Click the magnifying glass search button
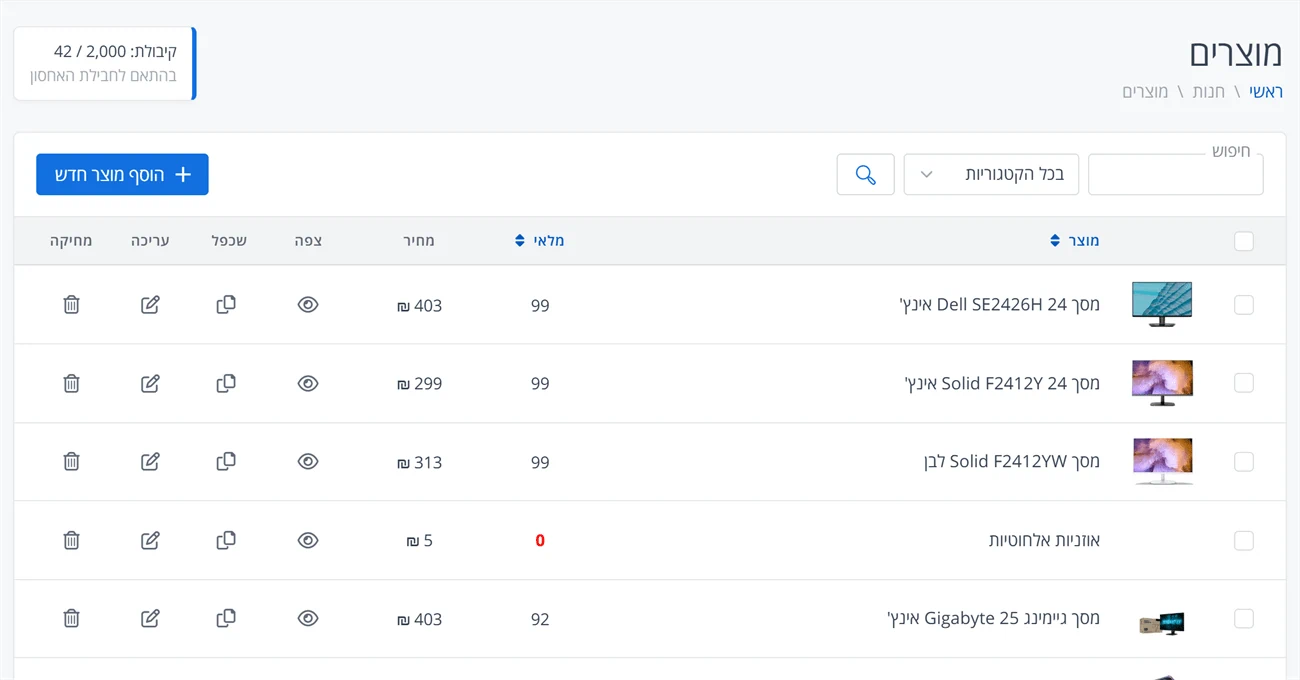 pyautogui.click(x=866, y=174)
